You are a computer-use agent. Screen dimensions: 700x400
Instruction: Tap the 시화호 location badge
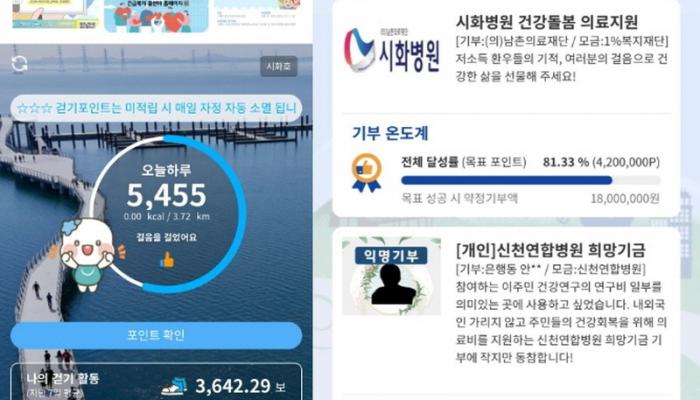click(x=279, y=66)
